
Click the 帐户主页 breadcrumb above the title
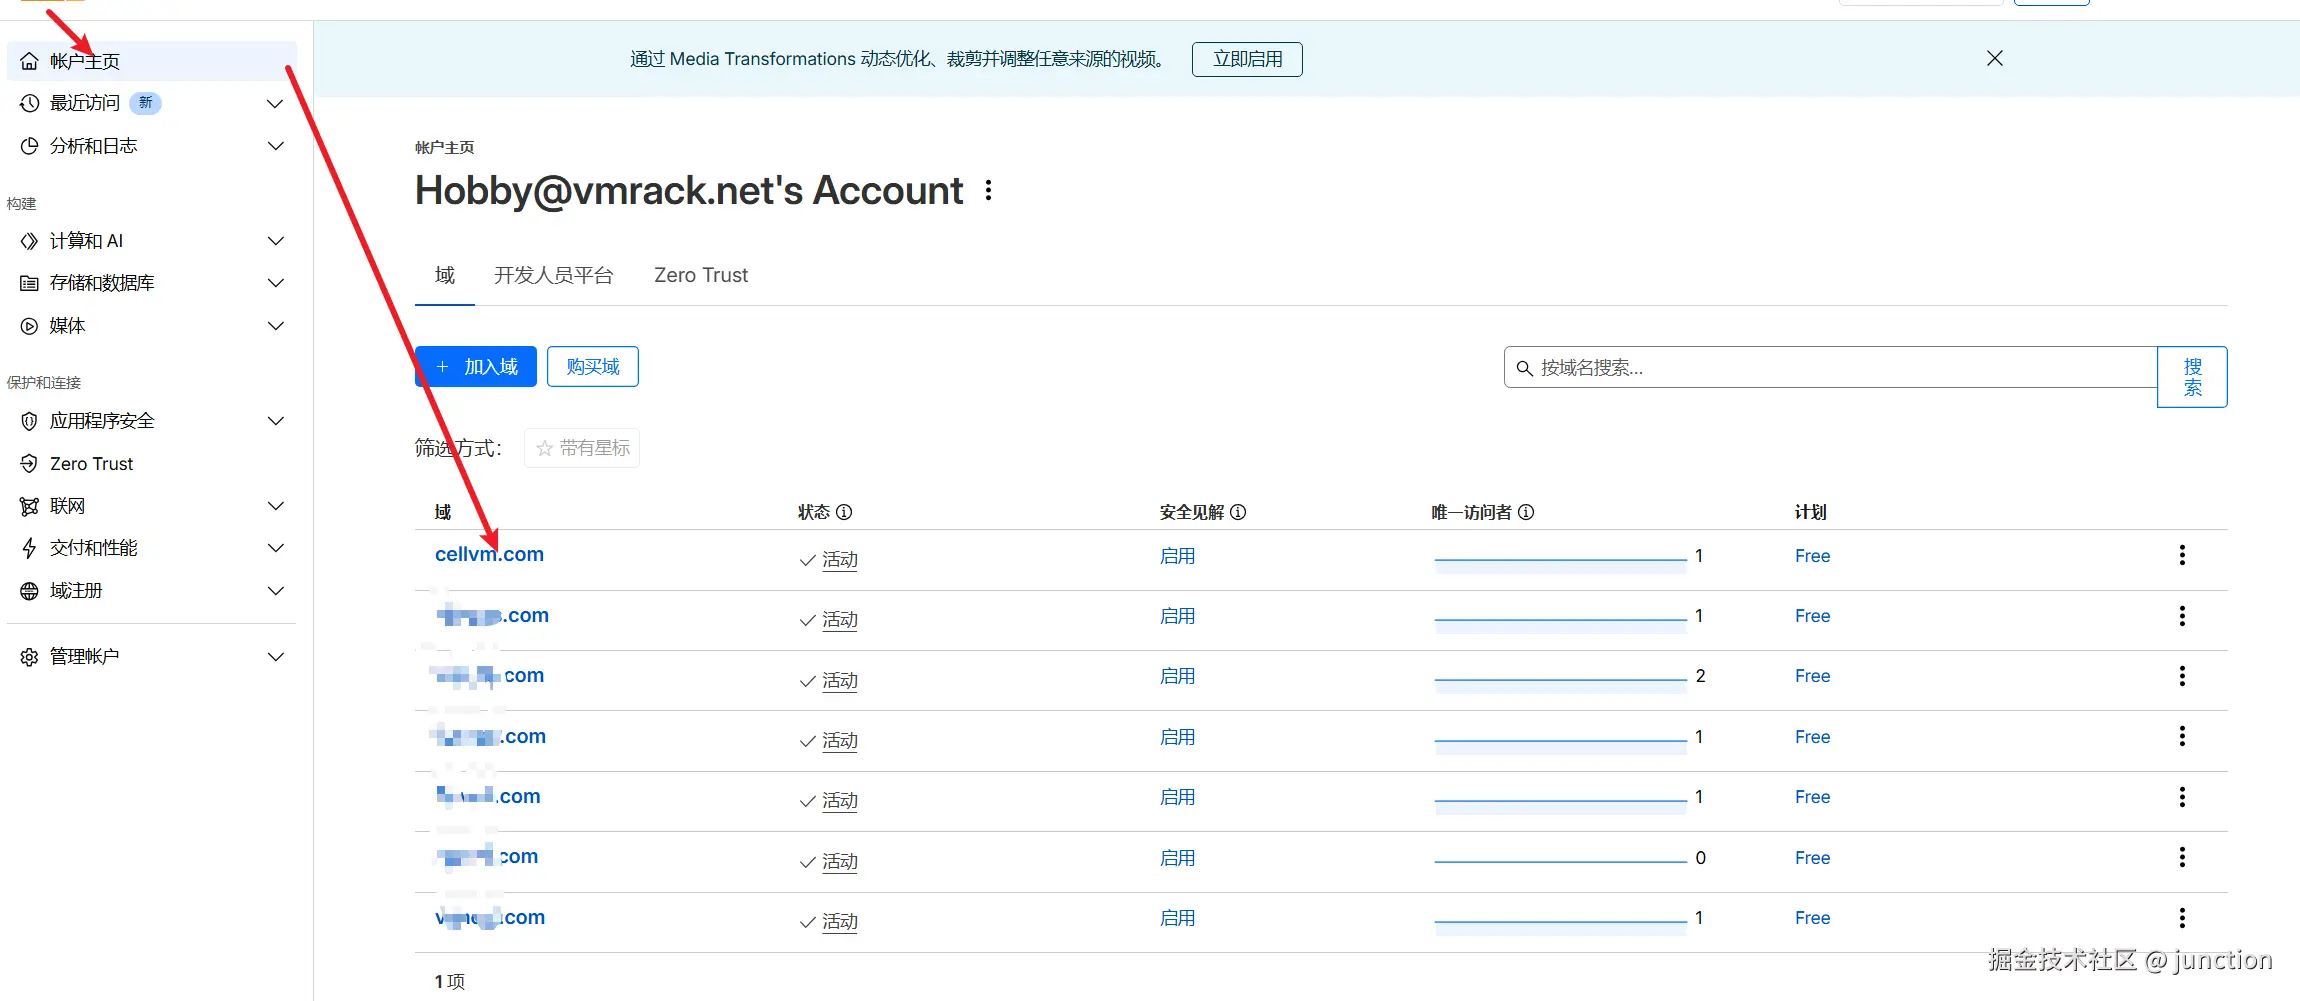445,147
